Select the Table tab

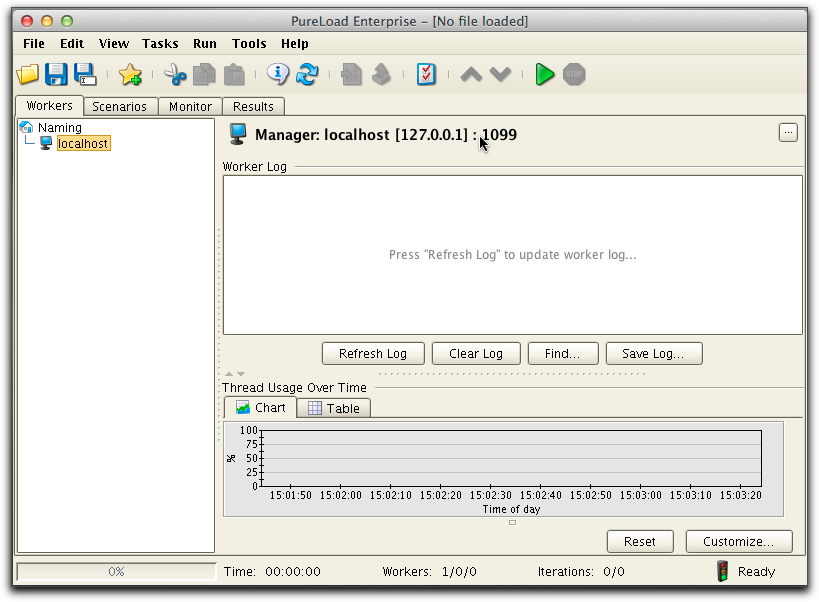pos(334,408)
